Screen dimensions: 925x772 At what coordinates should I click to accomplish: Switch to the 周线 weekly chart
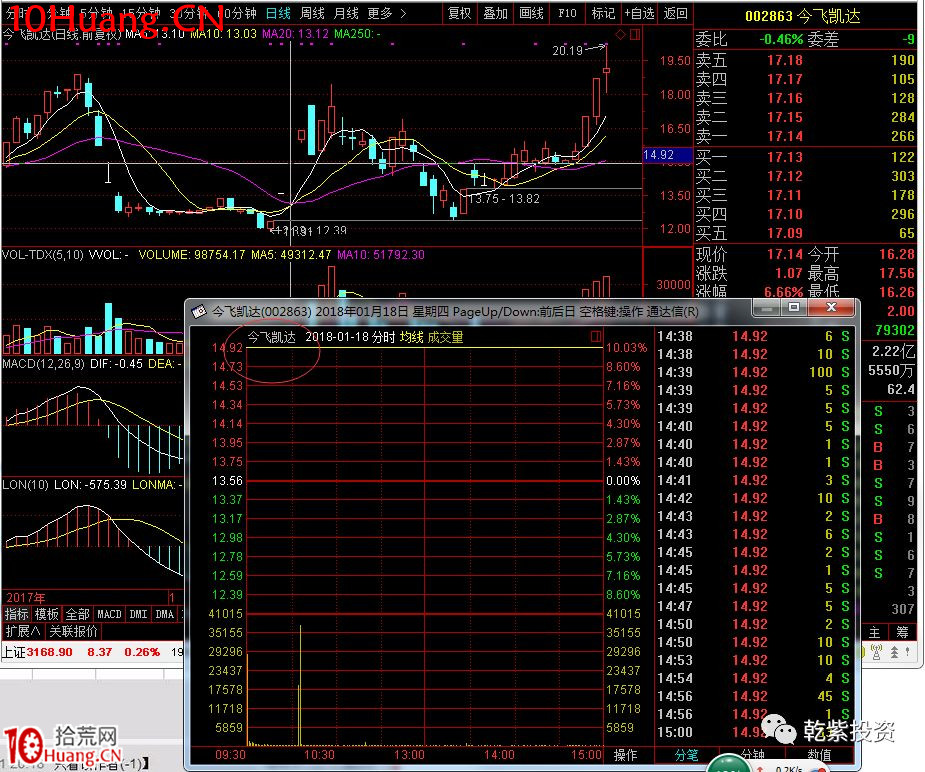[312, 13]
